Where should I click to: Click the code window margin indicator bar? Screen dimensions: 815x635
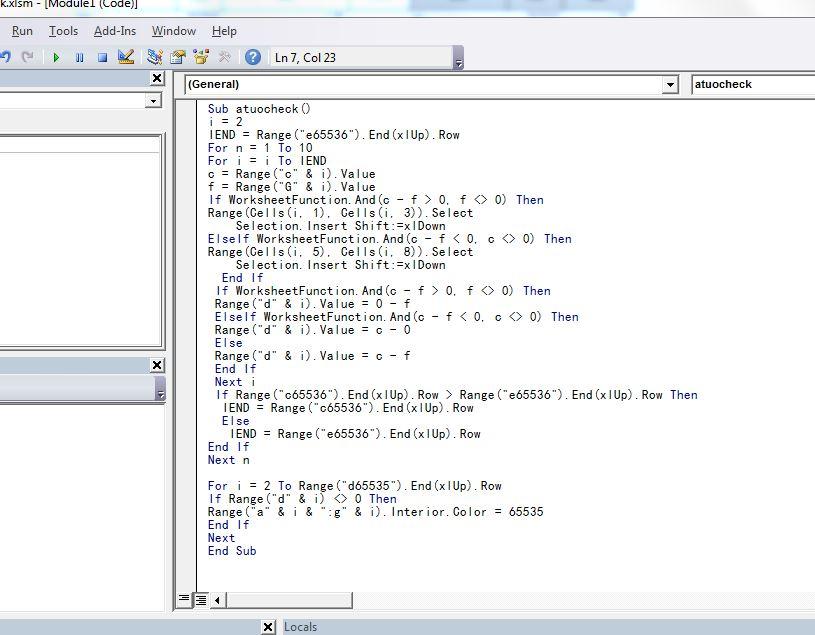click(x=186, y=346)
